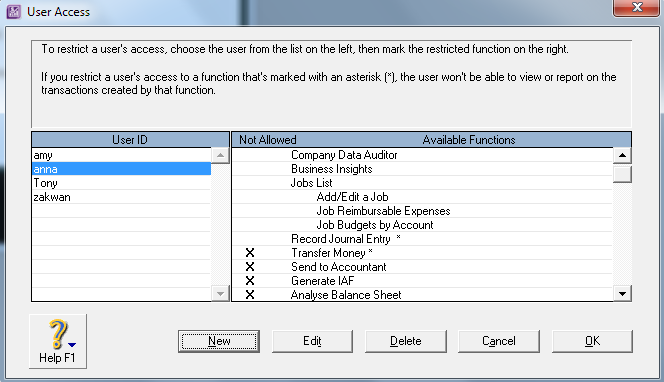Open the Help dropdown arrow beside question mark
The height and width of the screenshot is (382, 664).
72,345
